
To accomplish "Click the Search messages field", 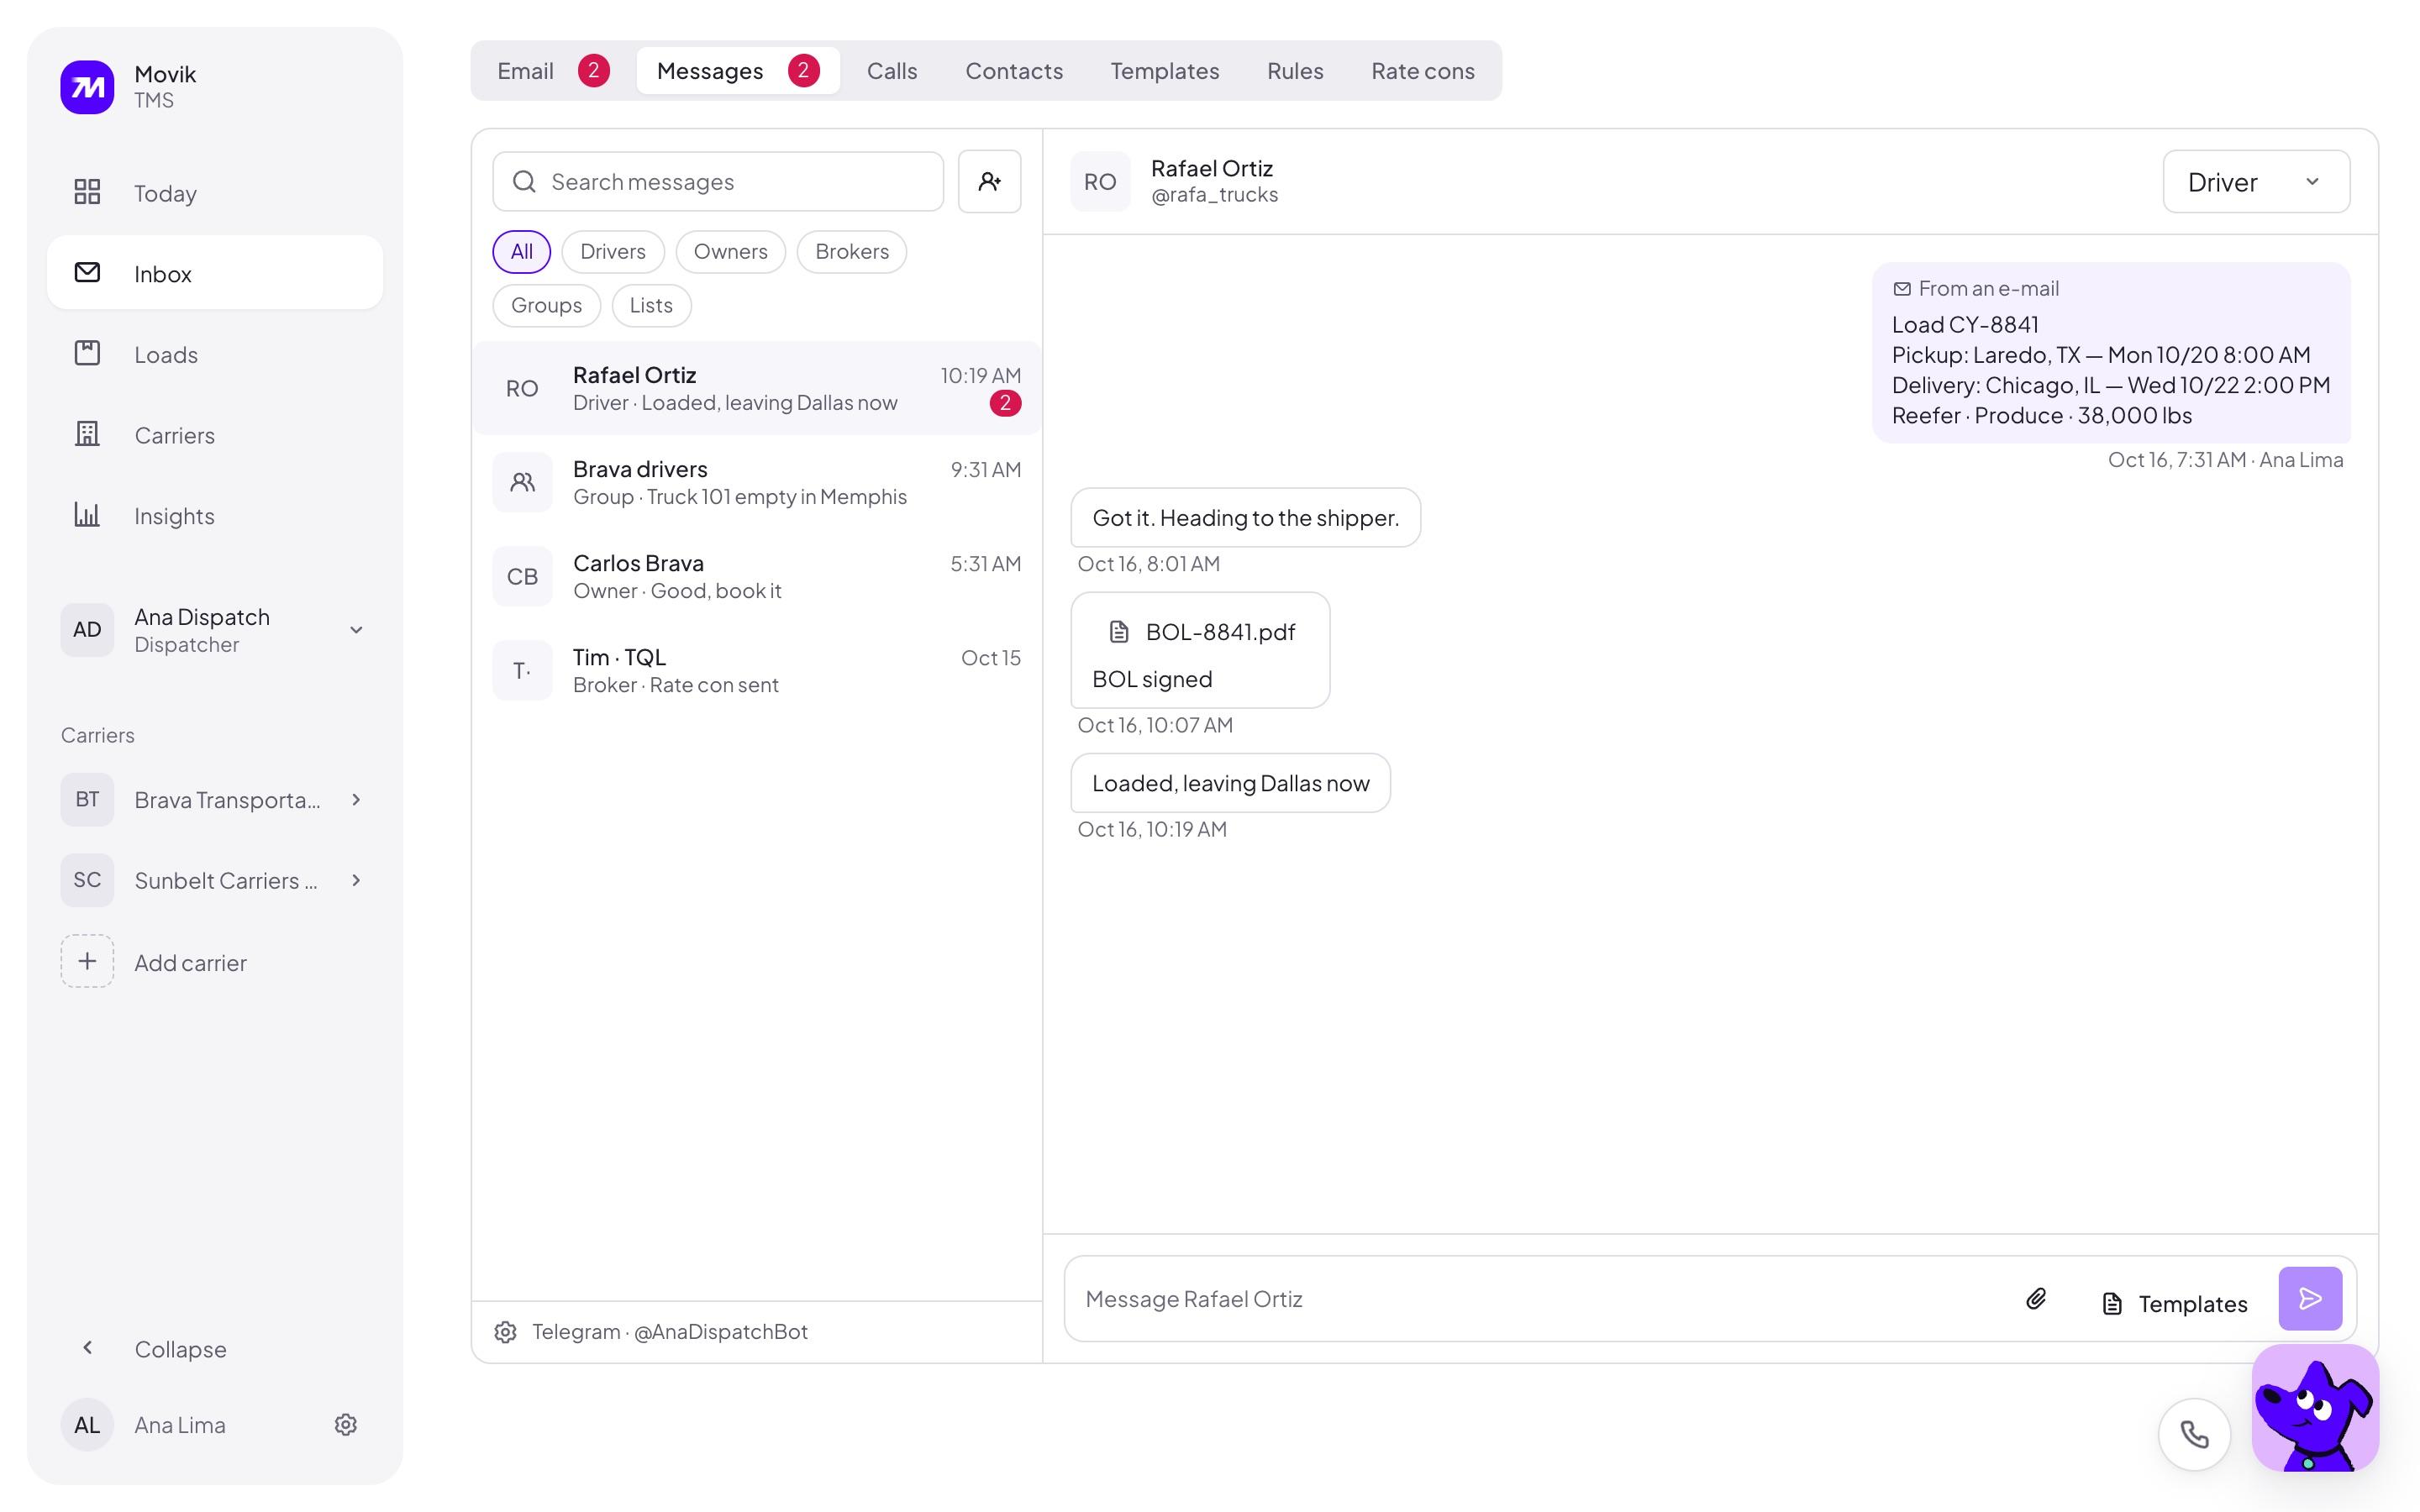I will click(718, 181).
